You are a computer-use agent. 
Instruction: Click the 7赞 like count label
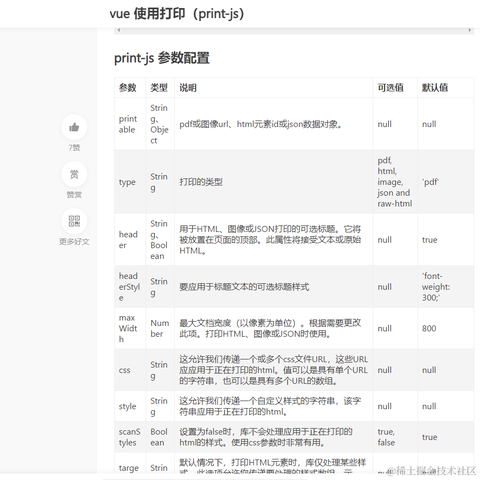pyautogui.click(x=74, y=148)
